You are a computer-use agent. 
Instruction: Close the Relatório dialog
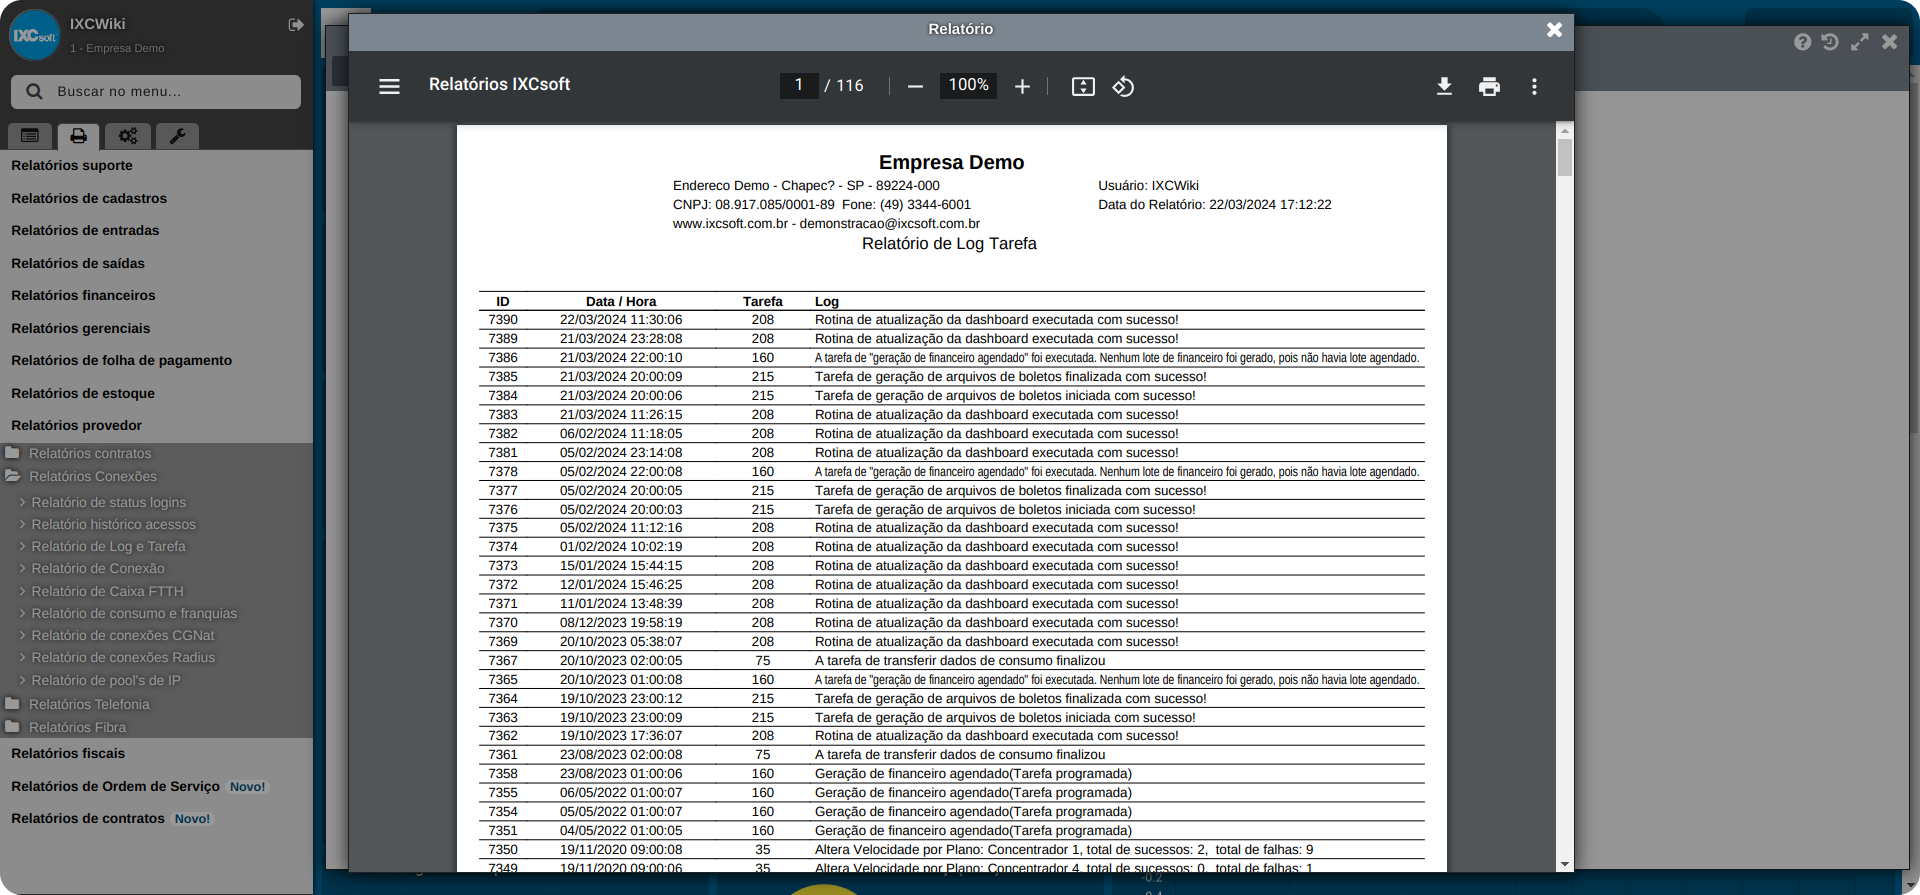(x=1554, y=30)
